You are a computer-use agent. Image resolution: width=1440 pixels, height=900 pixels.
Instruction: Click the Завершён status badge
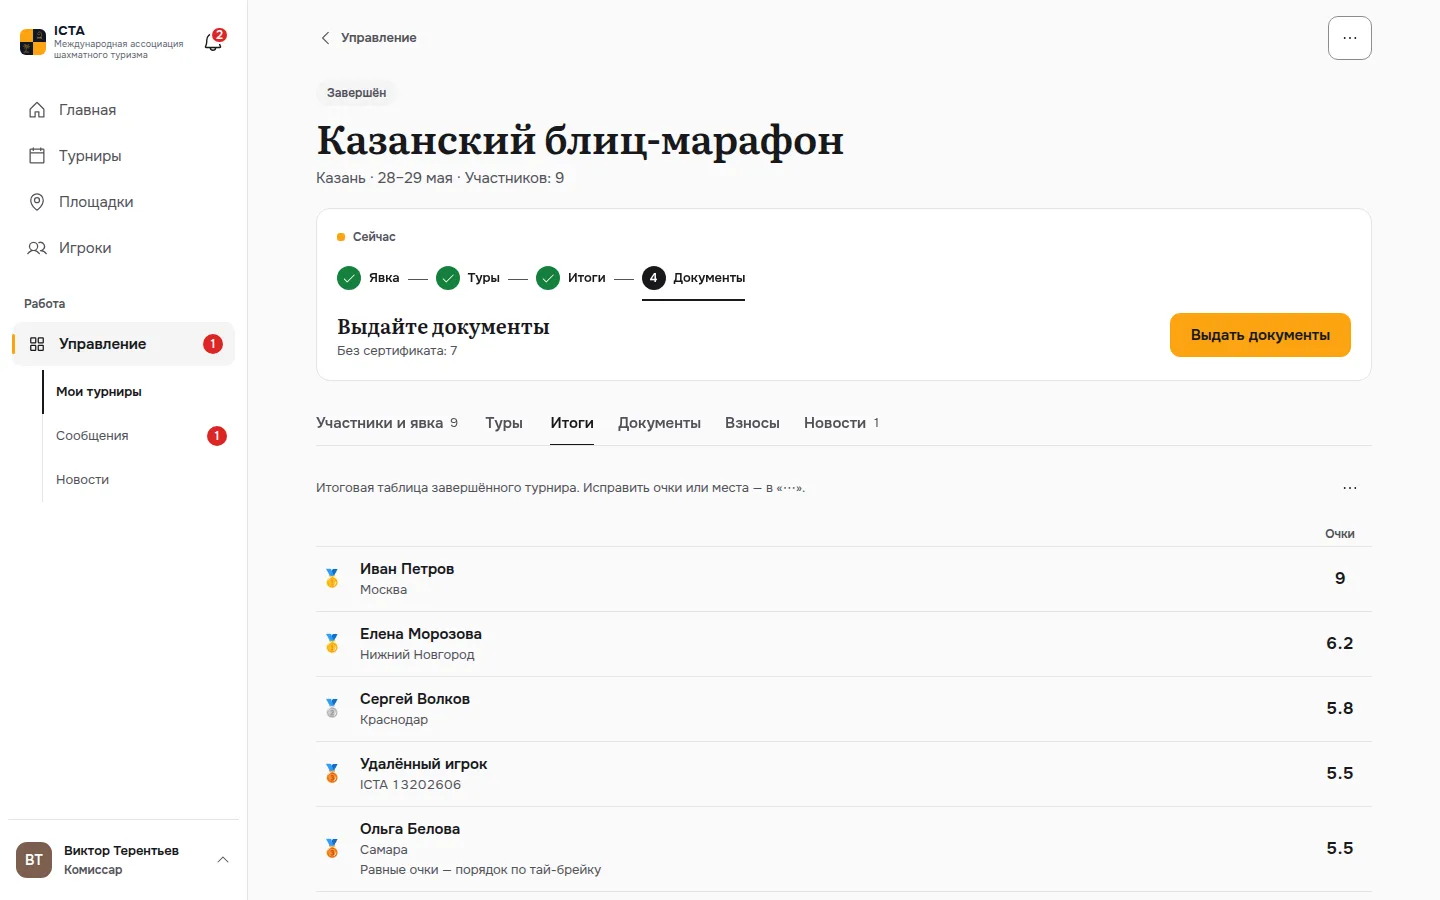[x=357, y=93]
